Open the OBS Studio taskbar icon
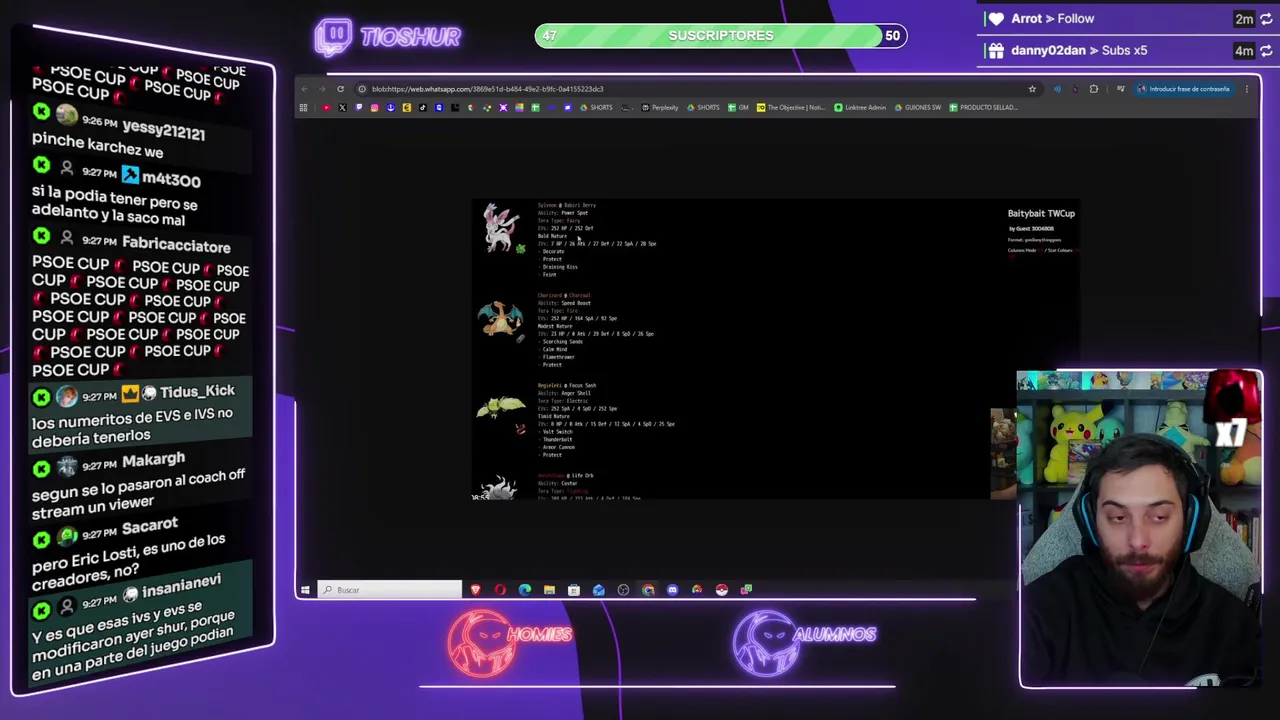Screen dimensions: 1280x720 click(x=623, y=590)
